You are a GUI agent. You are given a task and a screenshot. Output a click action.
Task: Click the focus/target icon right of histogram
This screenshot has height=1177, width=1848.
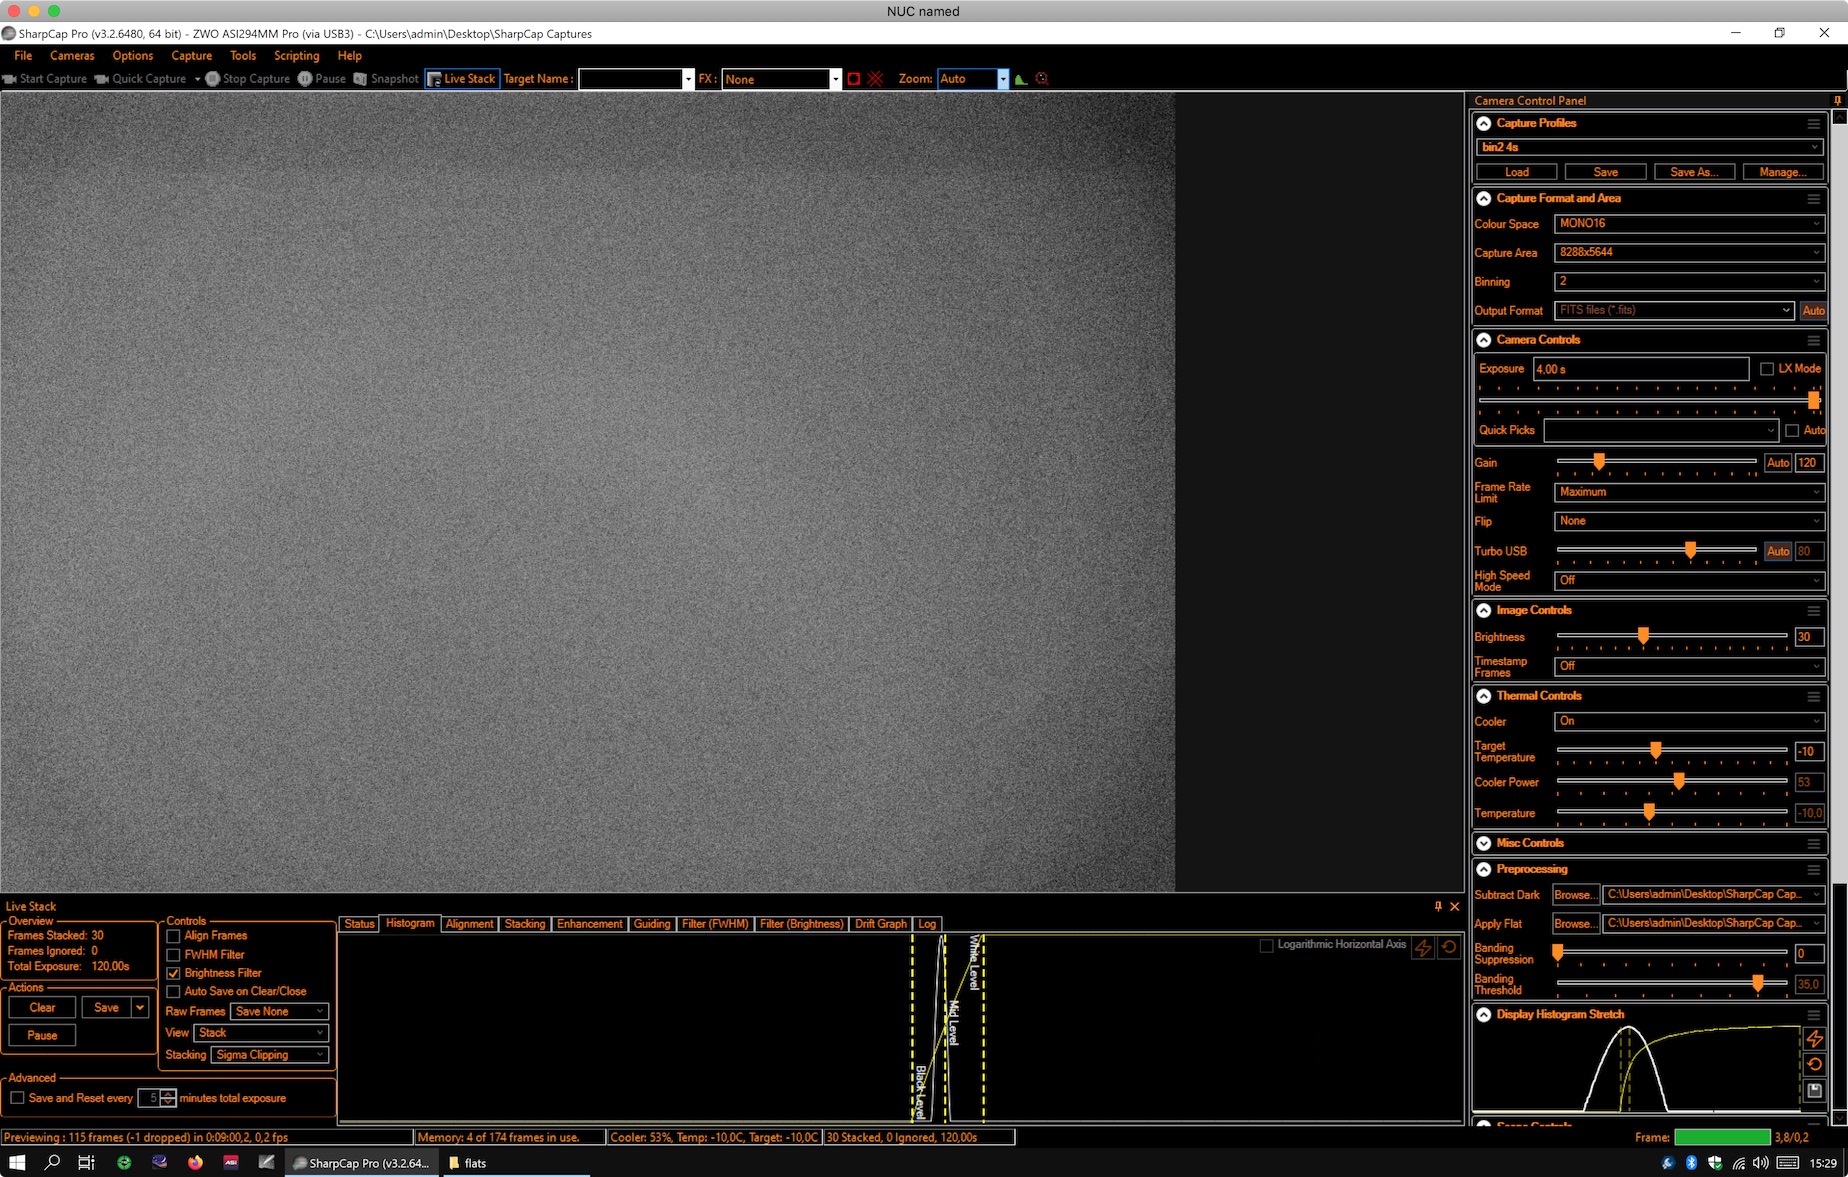(x=1042, y=79)
